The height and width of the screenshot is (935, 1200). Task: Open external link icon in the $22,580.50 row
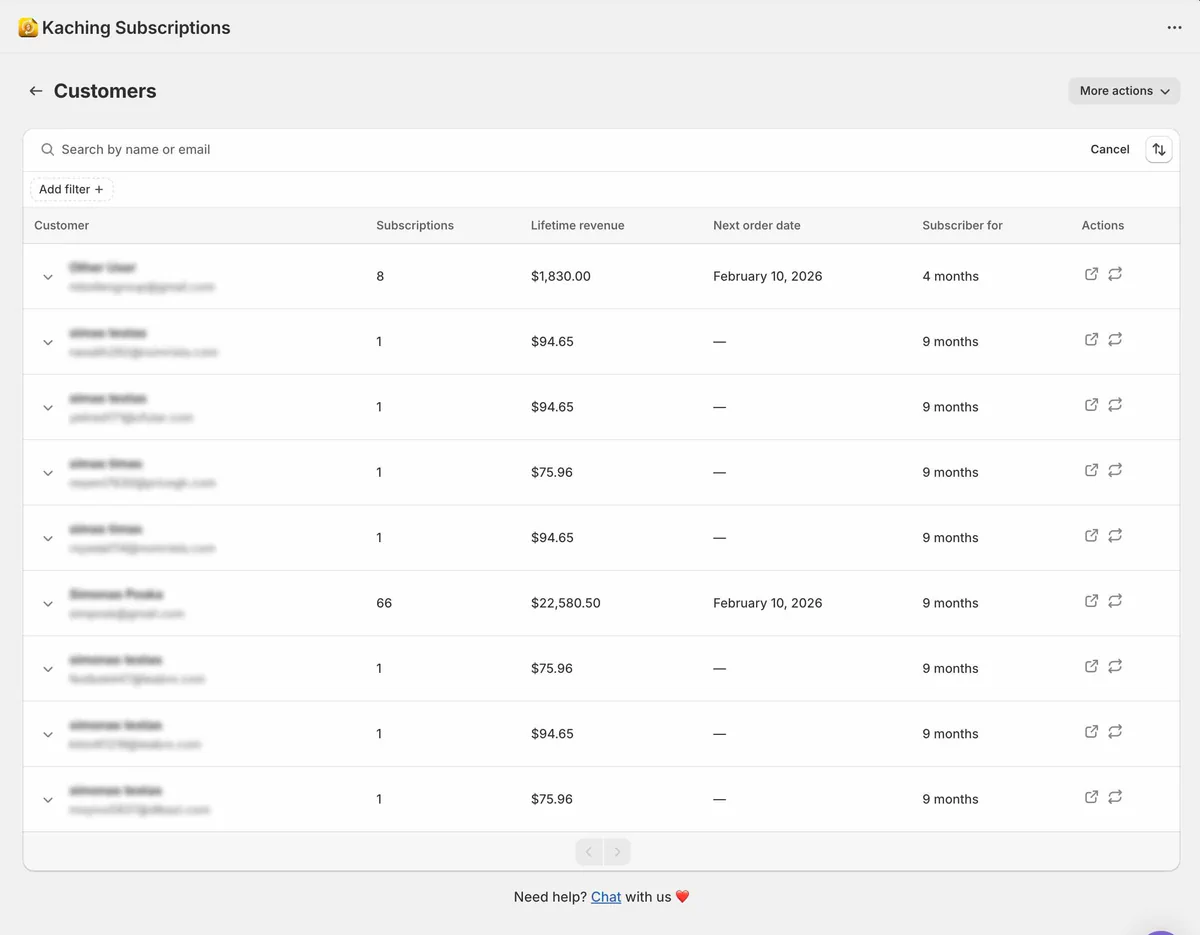tap(1092, 601)
